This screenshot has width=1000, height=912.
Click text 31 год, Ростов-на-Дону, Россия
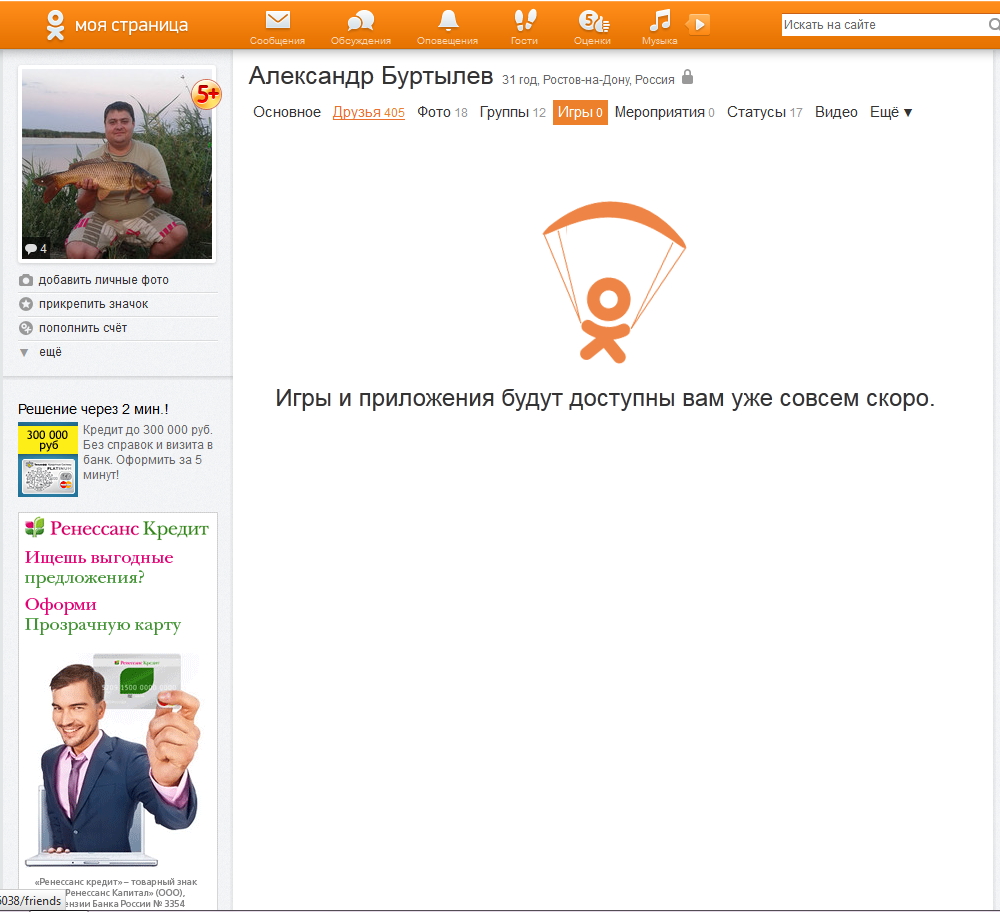[x=588, y=80]
